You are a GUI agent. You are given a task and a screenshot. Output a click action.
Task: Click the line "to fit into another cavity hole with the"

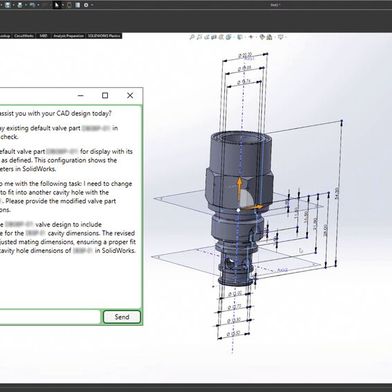click(54, 192)
